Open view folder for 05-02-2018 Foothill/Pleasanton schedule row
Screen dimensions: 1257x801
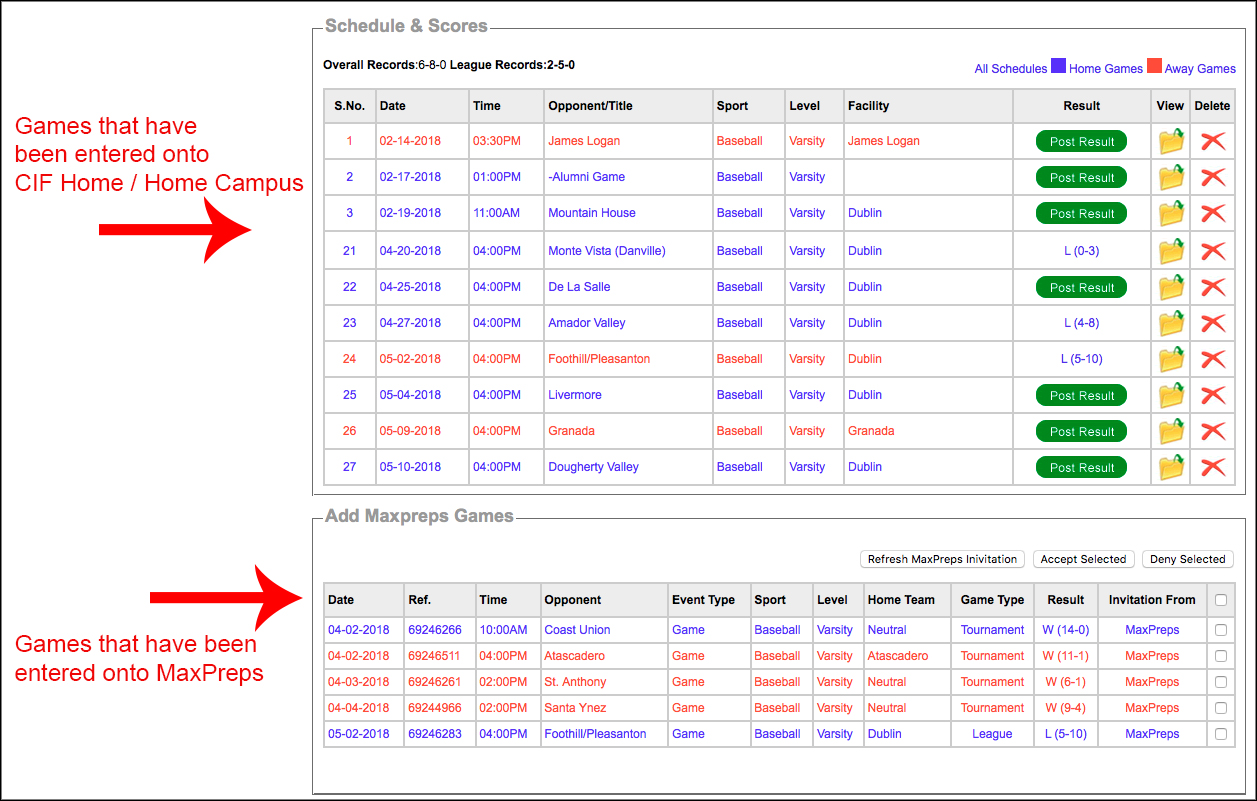coord(1171,360)
